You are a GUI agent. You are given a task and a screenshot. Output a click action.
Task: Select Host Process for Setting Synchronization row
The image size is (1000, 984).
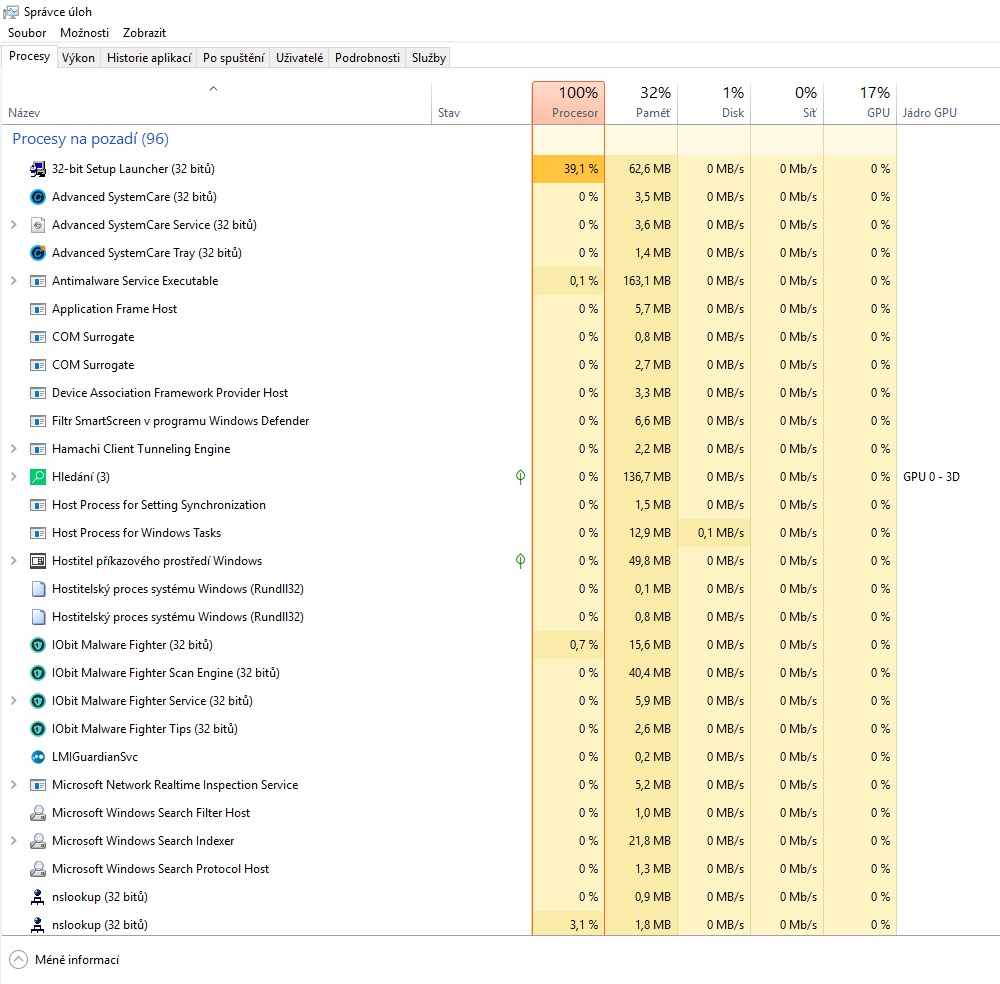click(x=500, y=505)
